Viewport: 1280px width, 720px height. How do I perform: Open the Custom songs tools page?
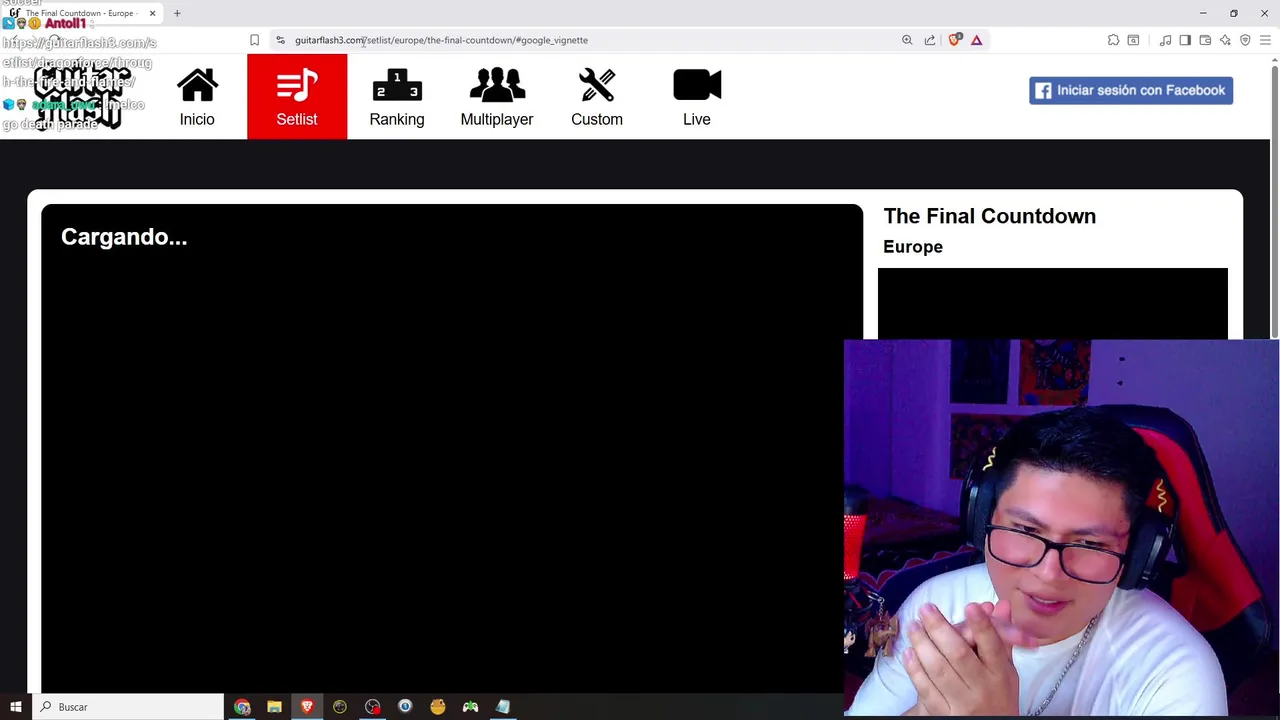pos(597,97)
